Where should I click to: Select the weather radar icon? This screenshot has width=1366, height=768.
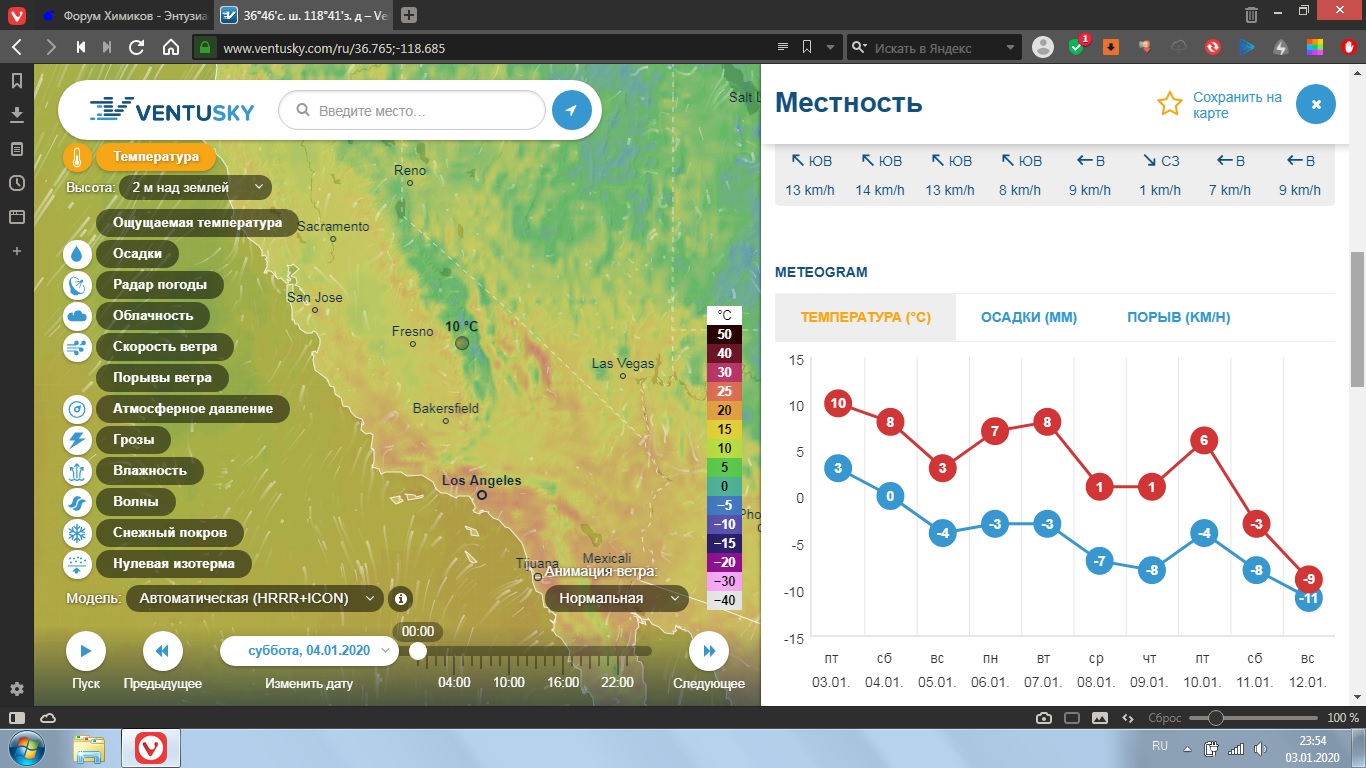tap(78, 285)
